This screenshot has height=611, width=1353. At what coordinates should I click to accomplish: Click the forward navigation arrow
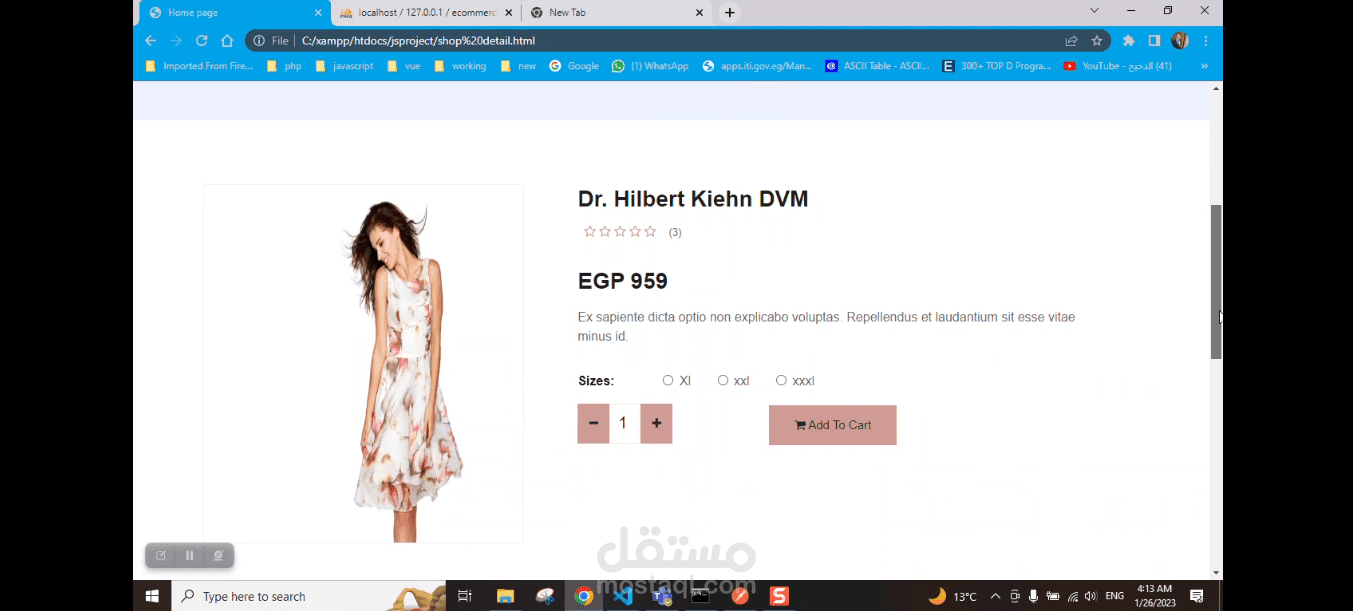click(176, 41)
